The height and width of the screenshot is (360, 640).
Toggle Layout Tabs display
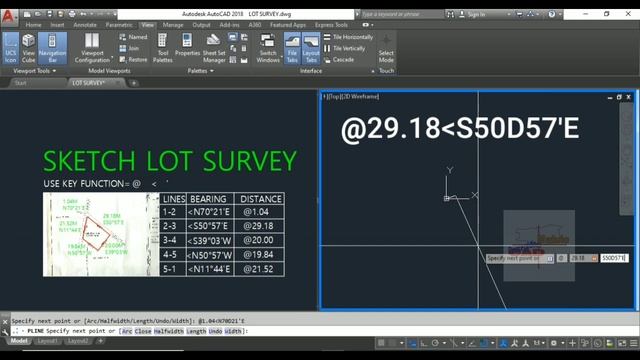coord(311,48)
